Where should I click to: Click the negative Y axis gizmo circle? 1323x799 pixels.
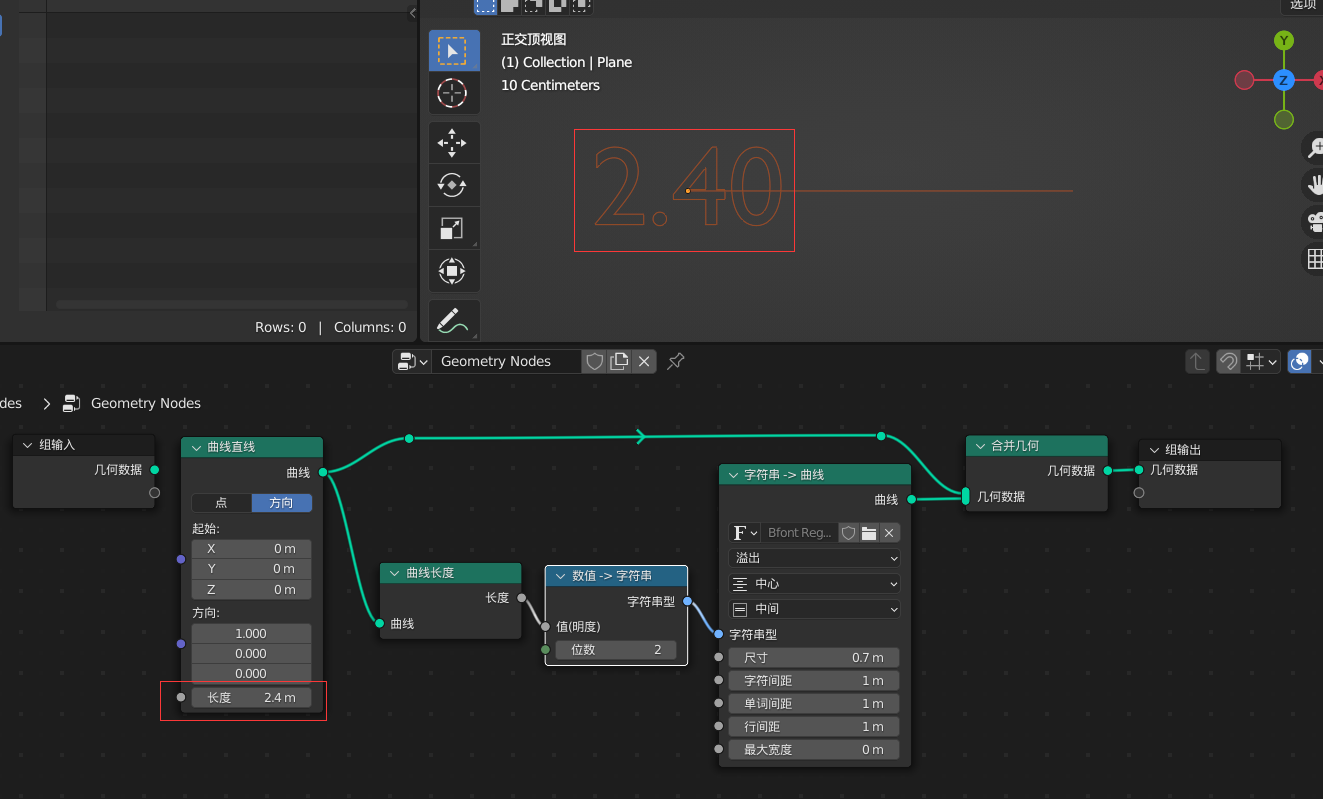click(x=1284, y=119)
